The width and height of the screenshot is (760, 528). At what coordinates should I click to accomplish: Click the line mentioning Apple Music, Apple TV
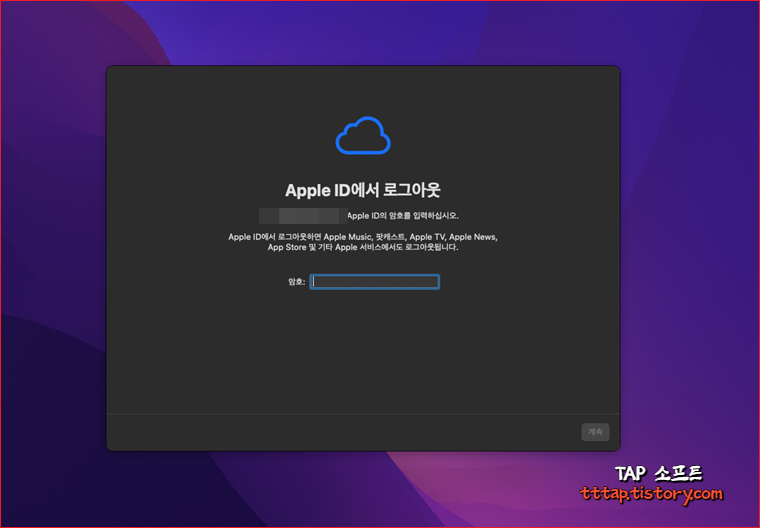[x=363, y=237]
